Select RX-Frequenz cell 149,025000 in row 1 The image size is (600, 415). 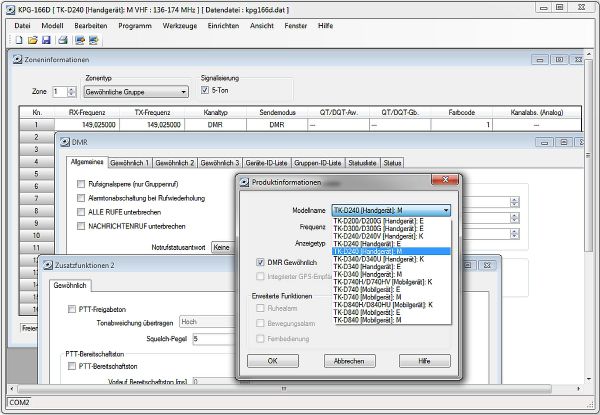87,125
